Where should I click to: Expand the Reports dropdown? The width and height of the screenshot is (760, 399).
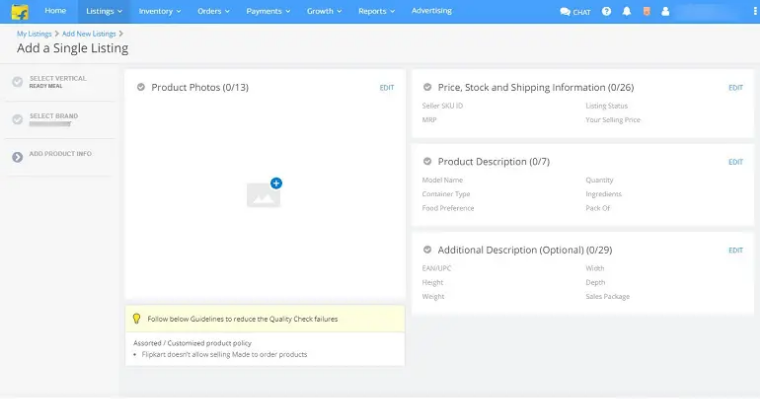click(x=376, y=11)
